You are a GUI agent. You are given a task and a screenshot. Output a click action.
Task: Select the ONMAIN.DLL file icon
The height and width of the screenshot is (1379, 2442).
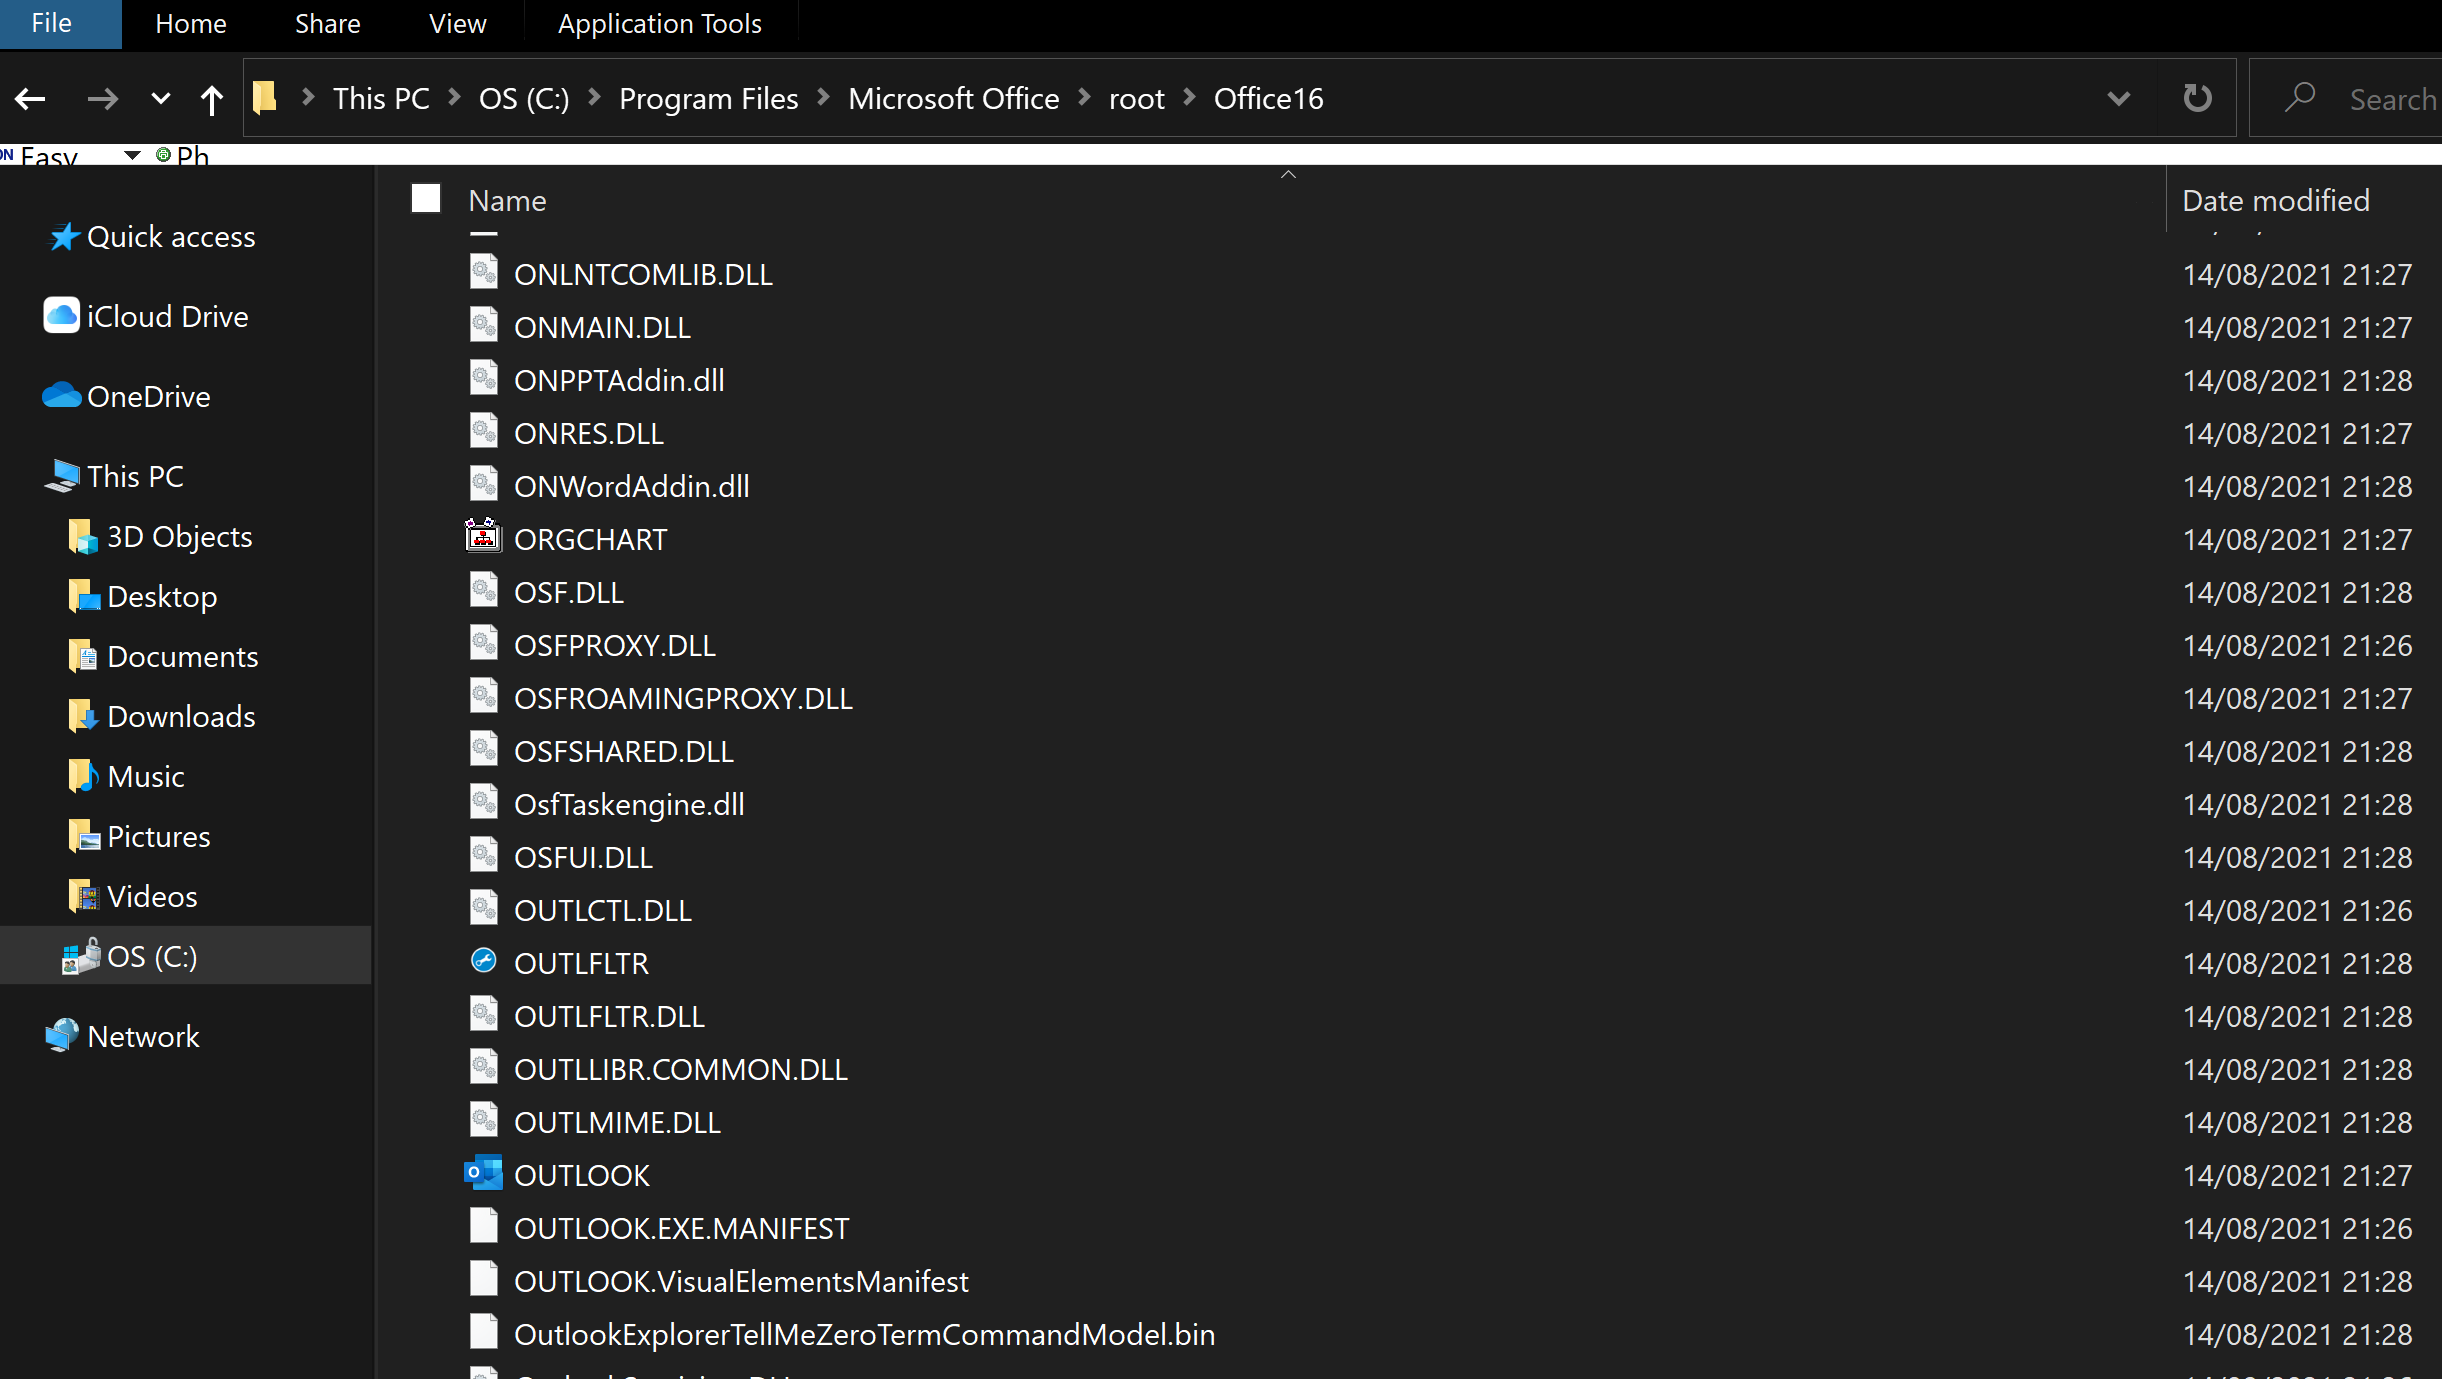tap(484, 325)
